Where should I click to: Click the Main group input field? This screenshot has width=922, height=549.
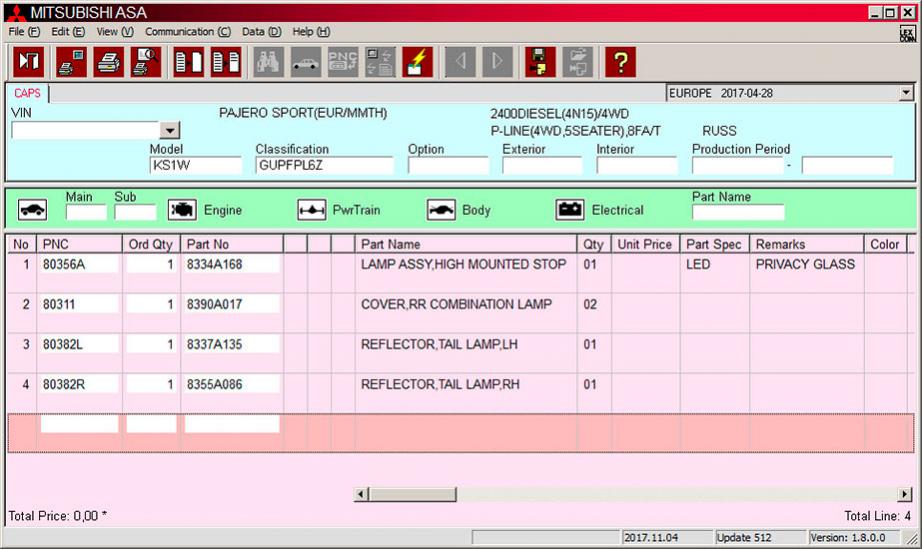[86, 212]
